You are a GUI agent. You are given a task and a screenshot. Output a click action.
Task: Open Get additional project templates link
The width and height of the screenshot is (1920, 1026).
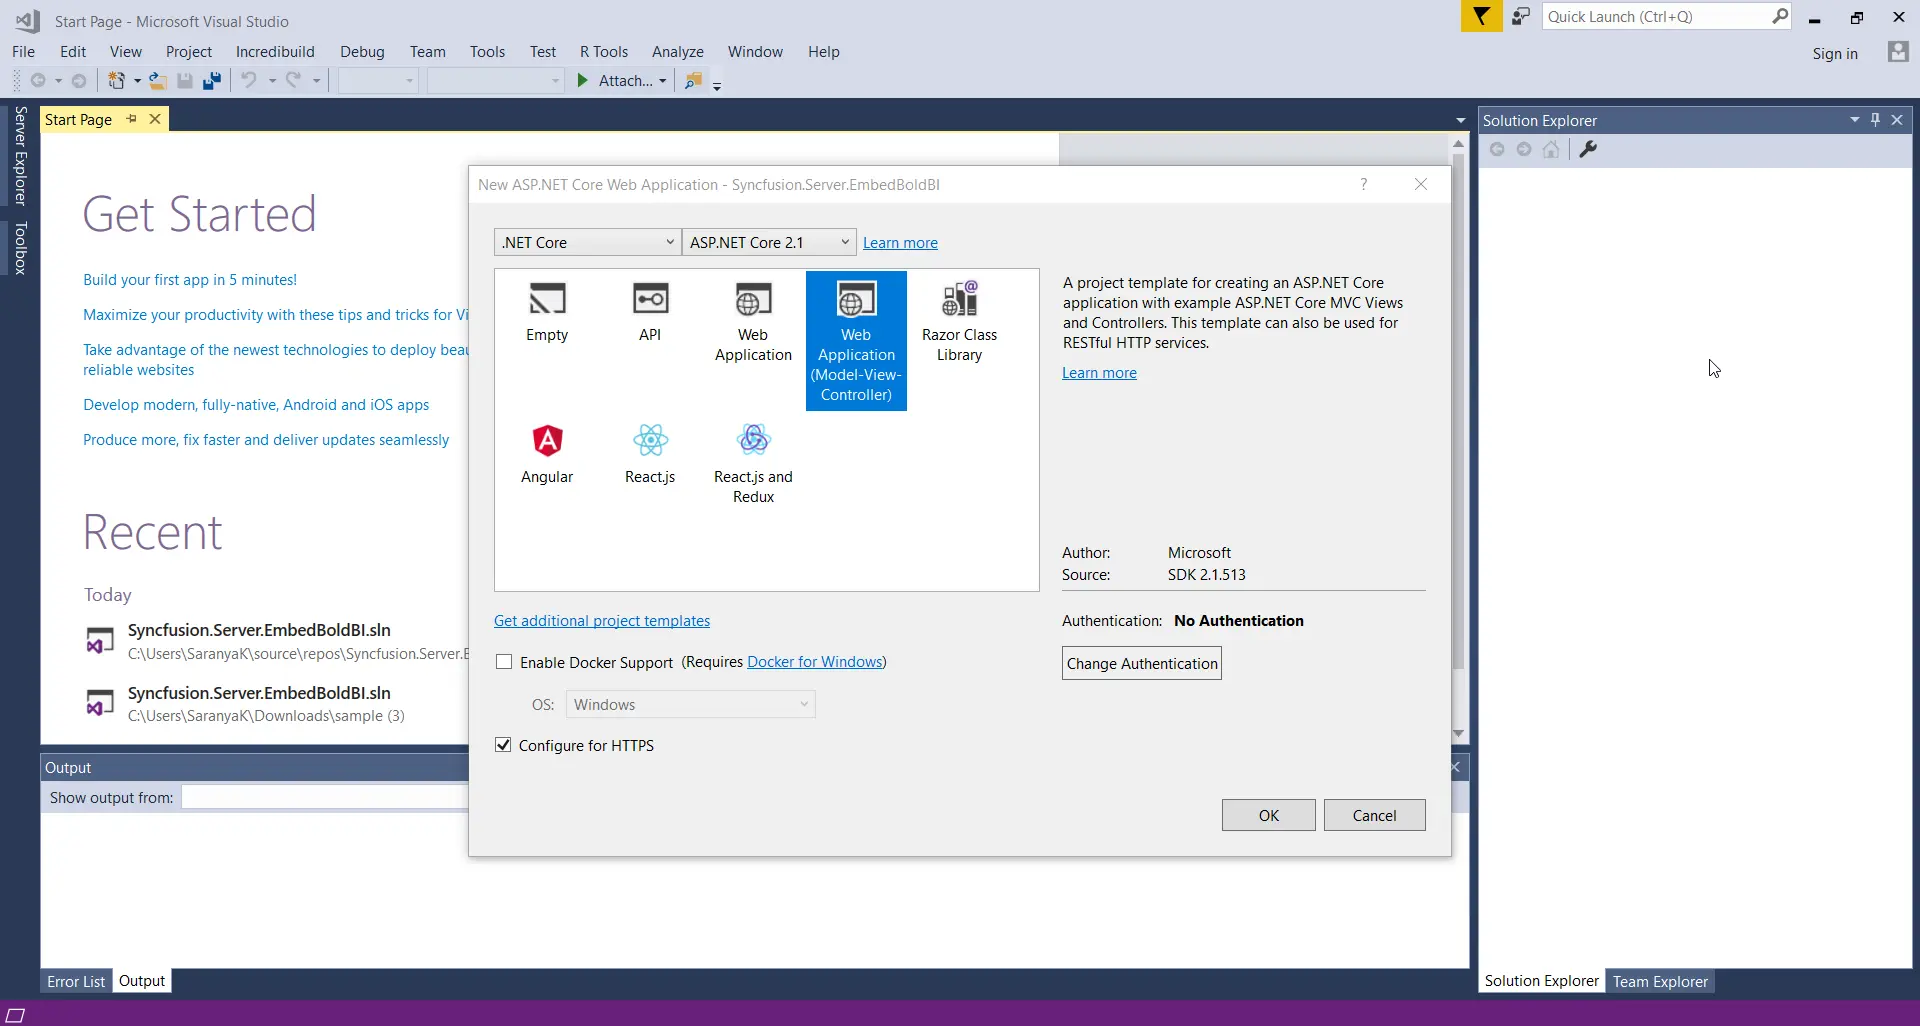coord(602,621)
